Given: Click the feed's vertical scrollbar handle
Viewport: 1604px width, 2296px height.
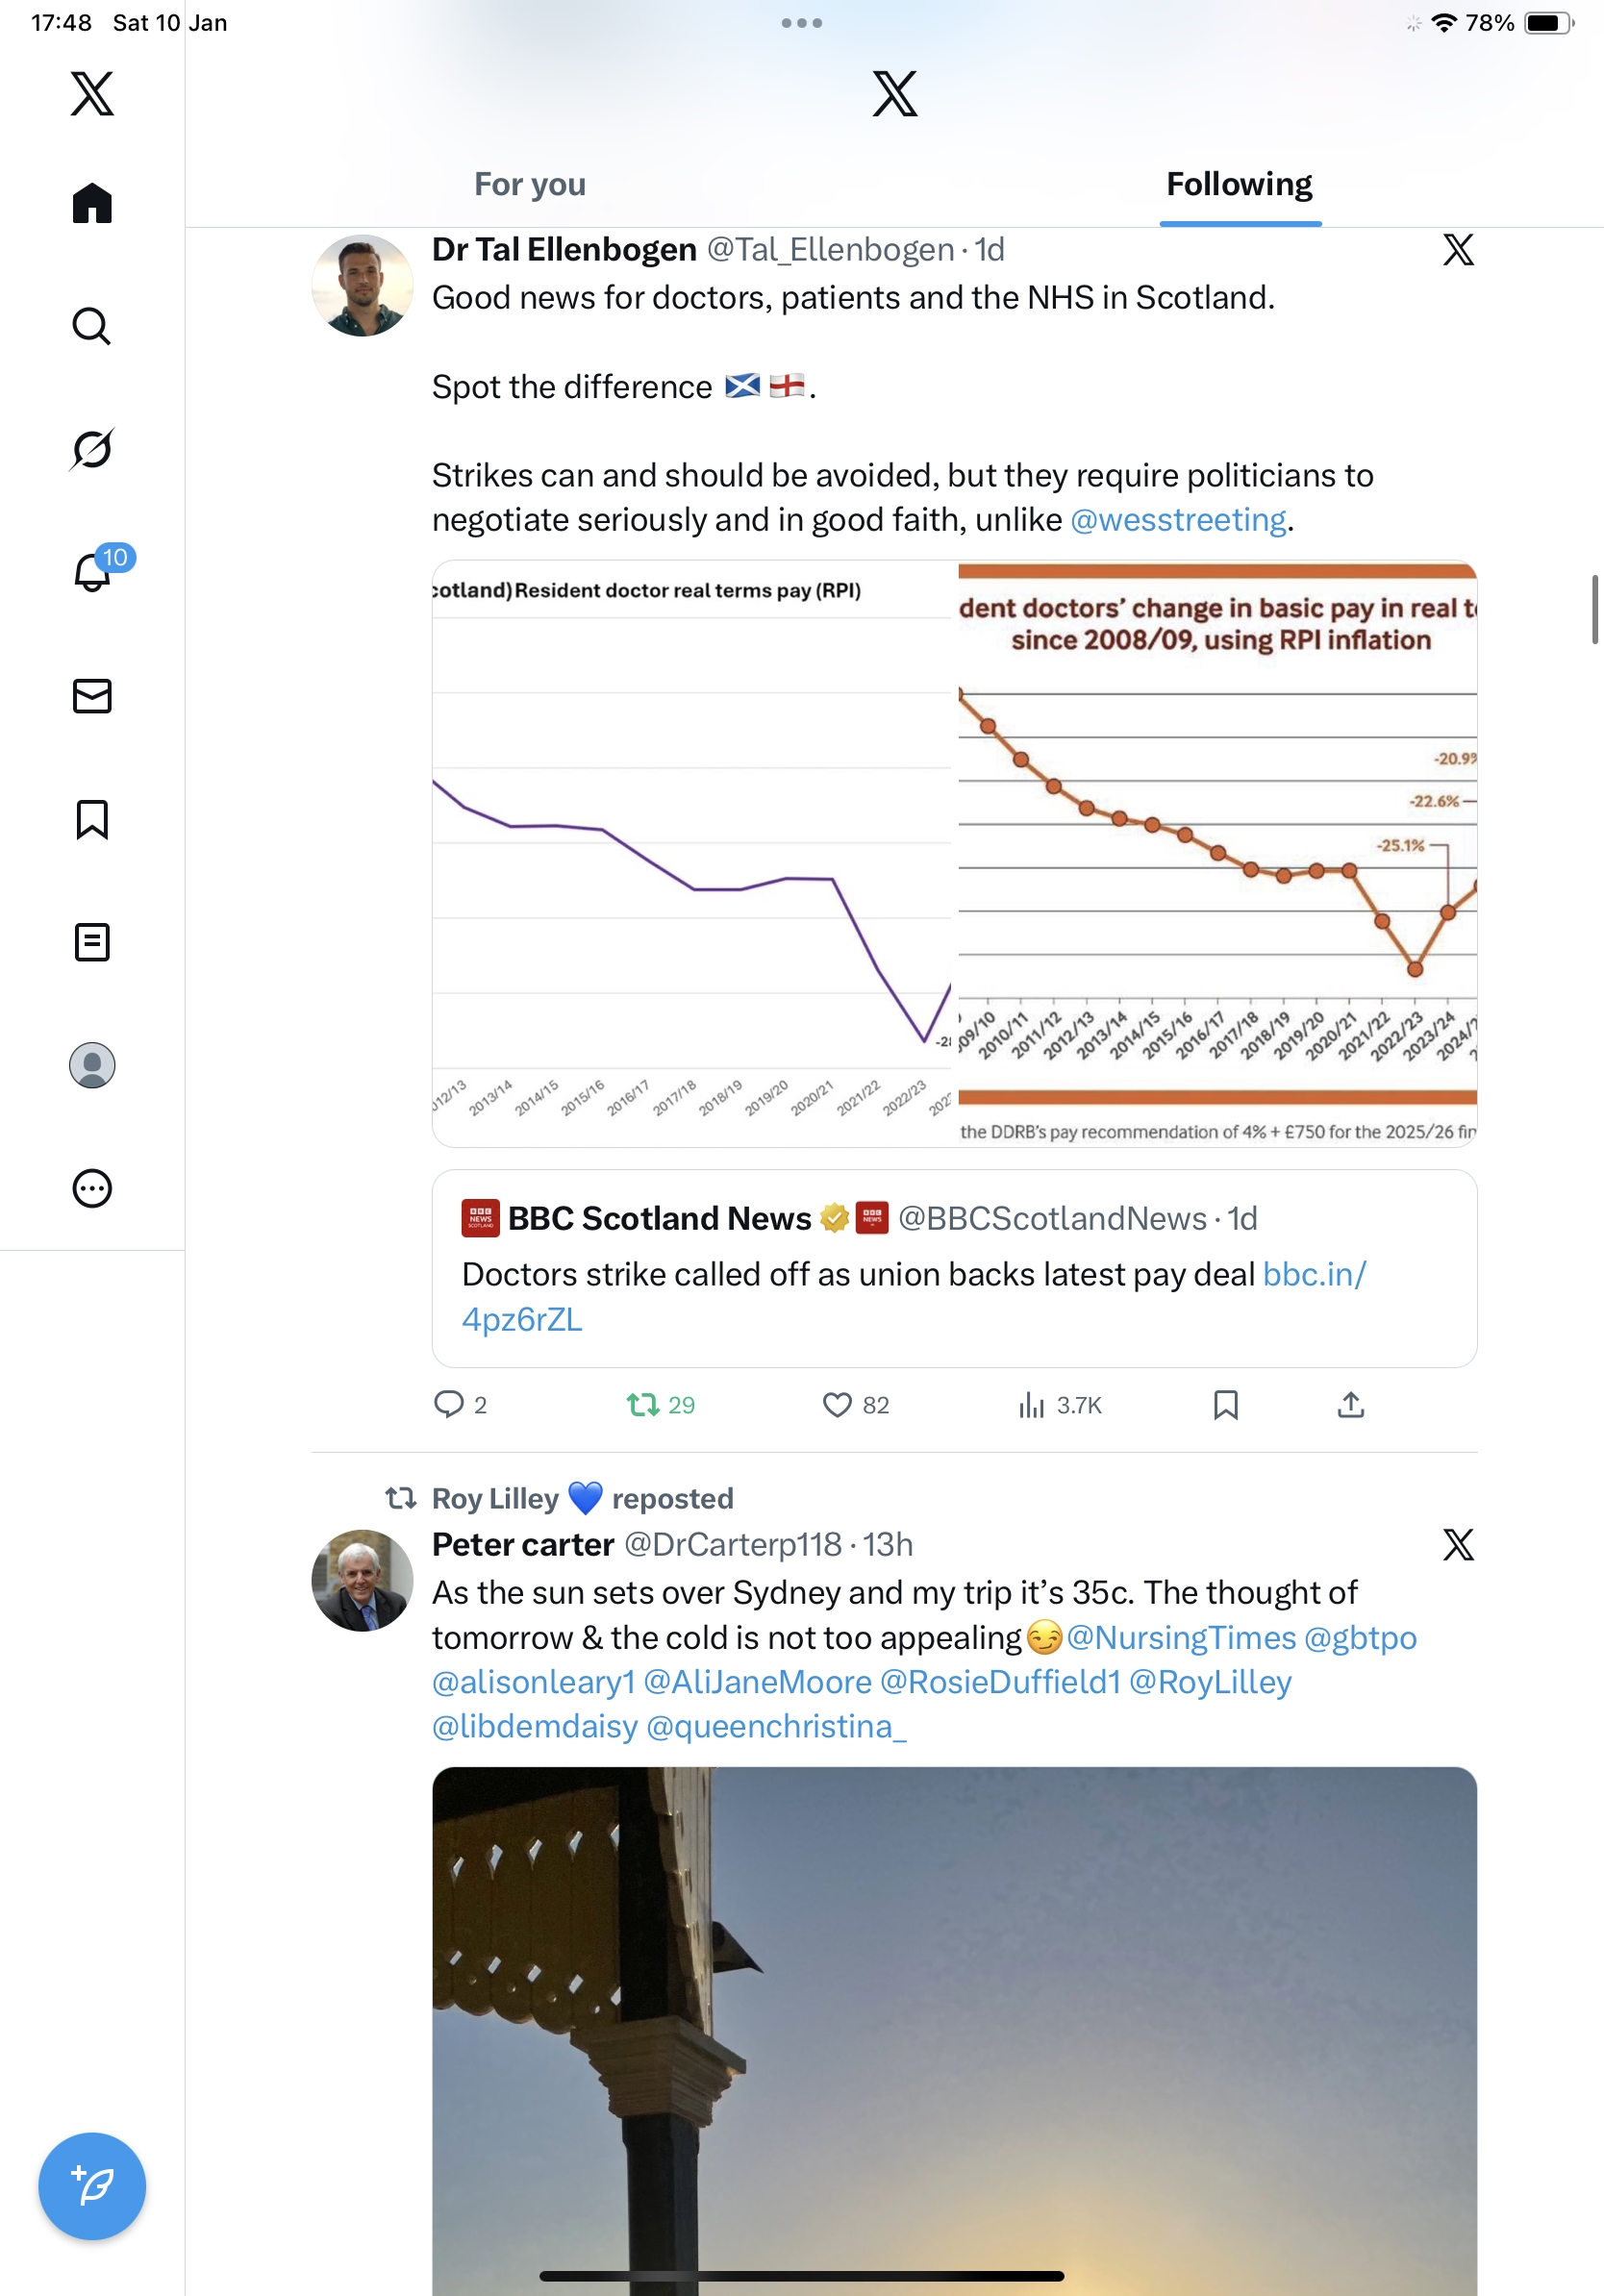Looking at the screenshot, I should [x=1595, y=609].
